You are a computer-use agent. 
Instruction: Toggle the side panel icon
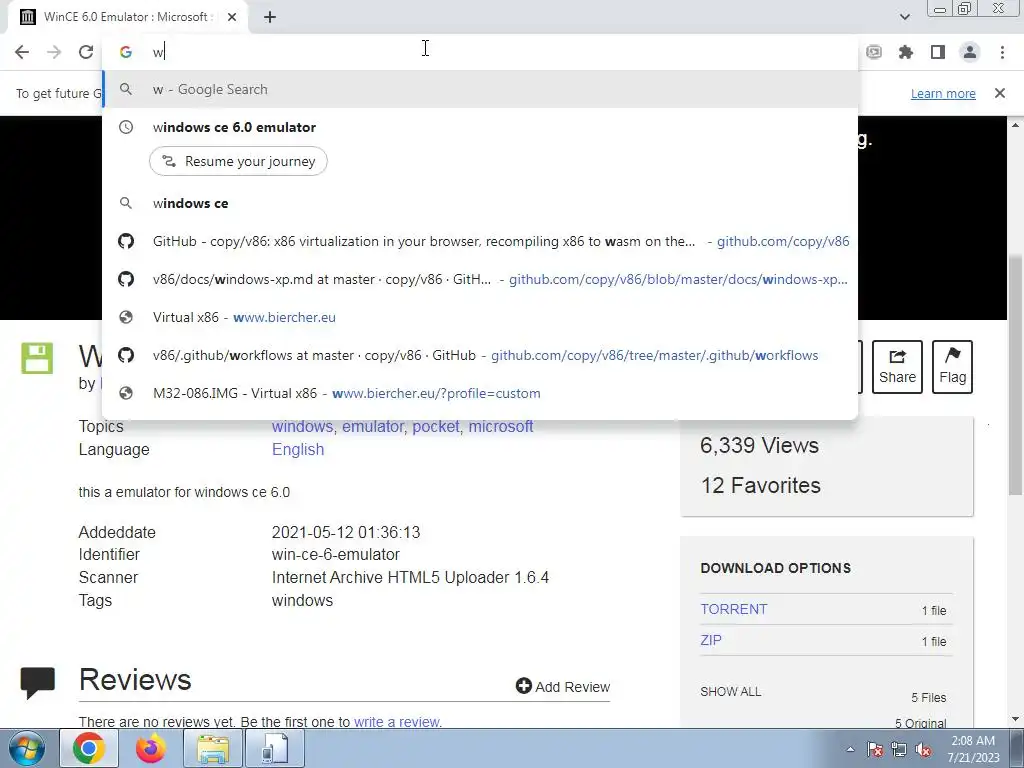(938, 52)
